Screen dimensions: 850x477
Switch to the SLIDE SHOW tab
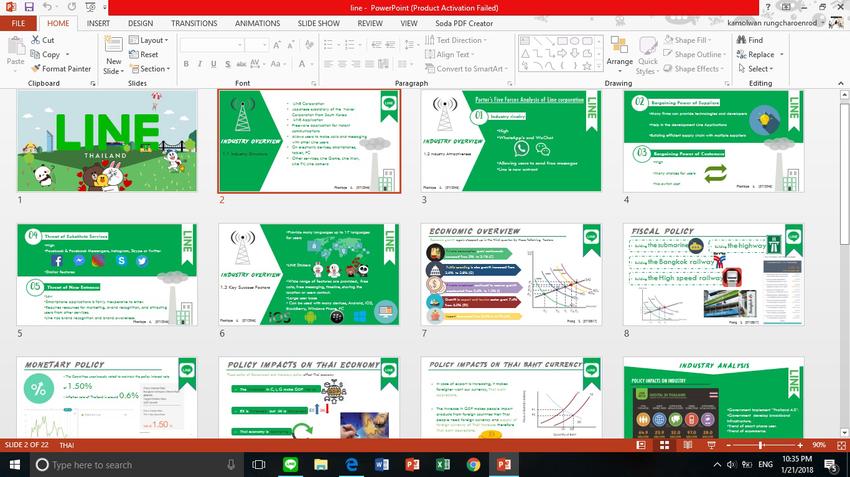(319, 23)
